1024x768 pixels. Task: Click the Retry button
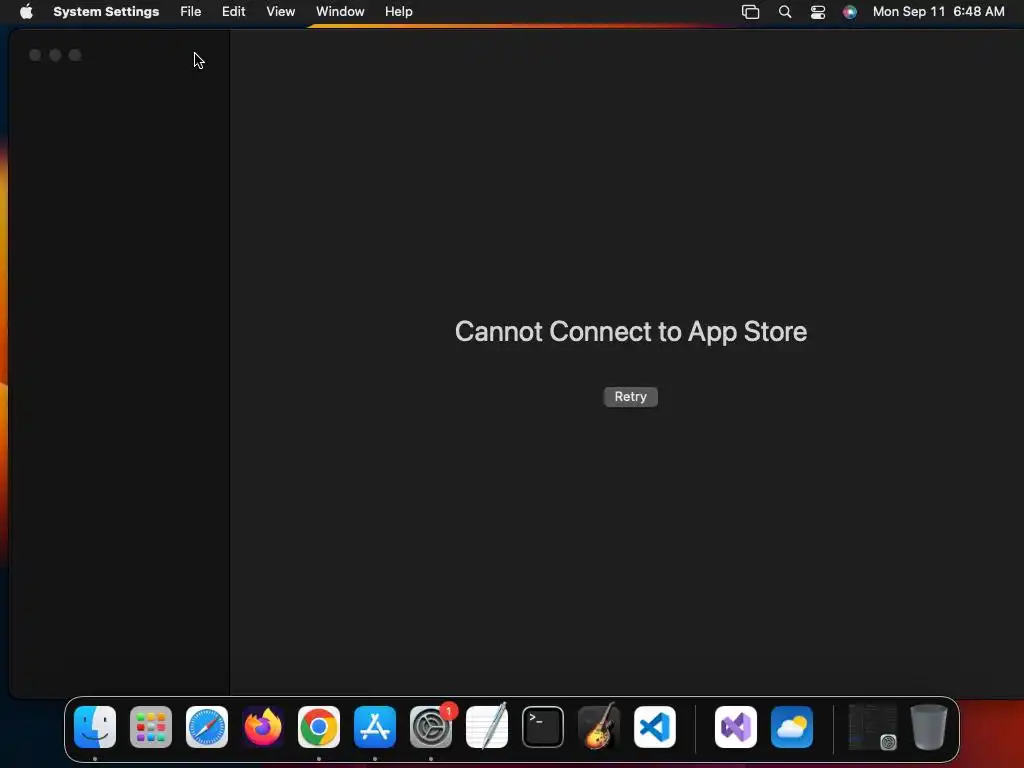pyautogui.click(x=630, y=396)
